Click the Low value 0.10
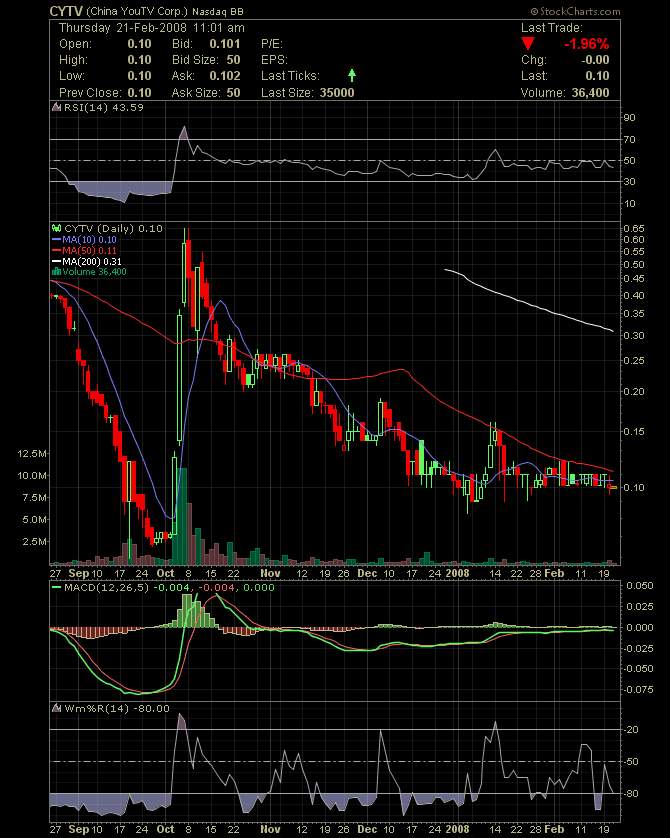Viewport: 670px width, 838px height. tap(139, 76)
